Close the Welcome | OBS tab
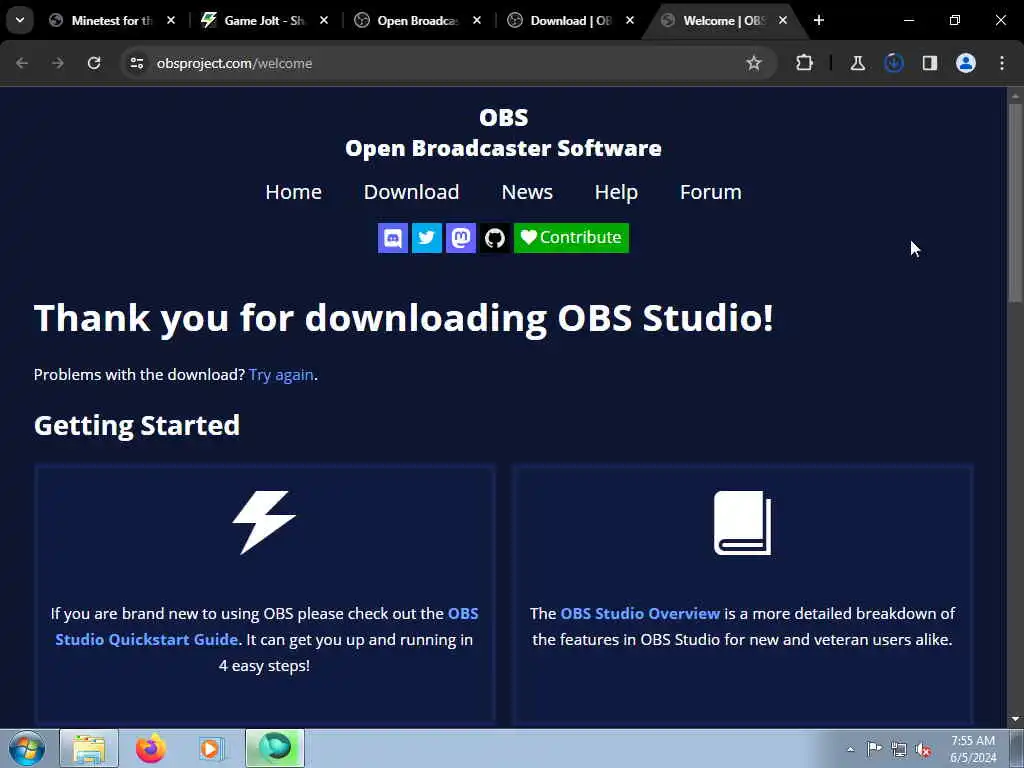The image size is (1024, 768). click(x=783, y=20)
